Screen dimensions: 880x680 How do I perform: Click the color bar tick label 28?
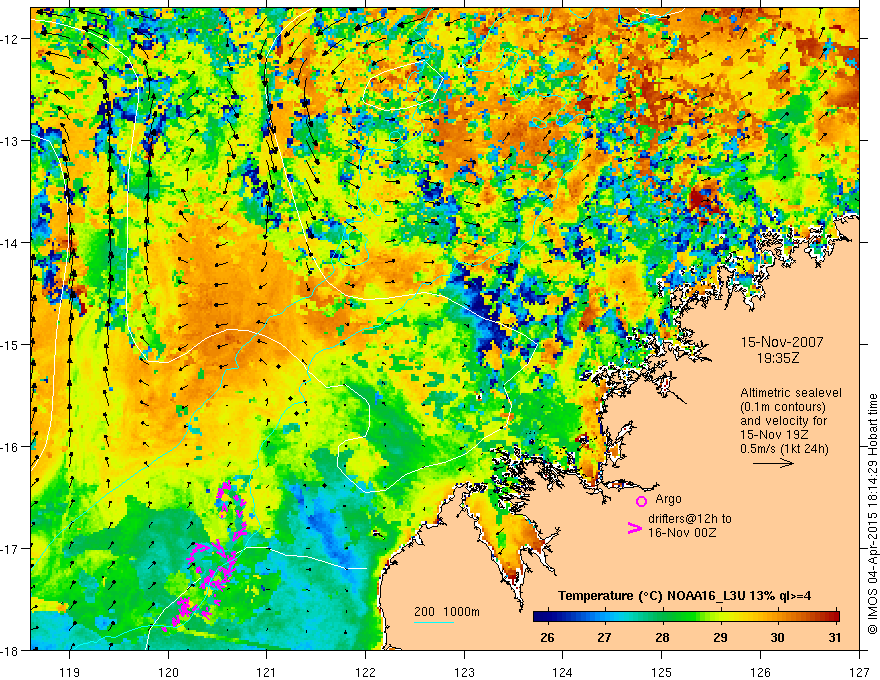click(x=663, y=637)
